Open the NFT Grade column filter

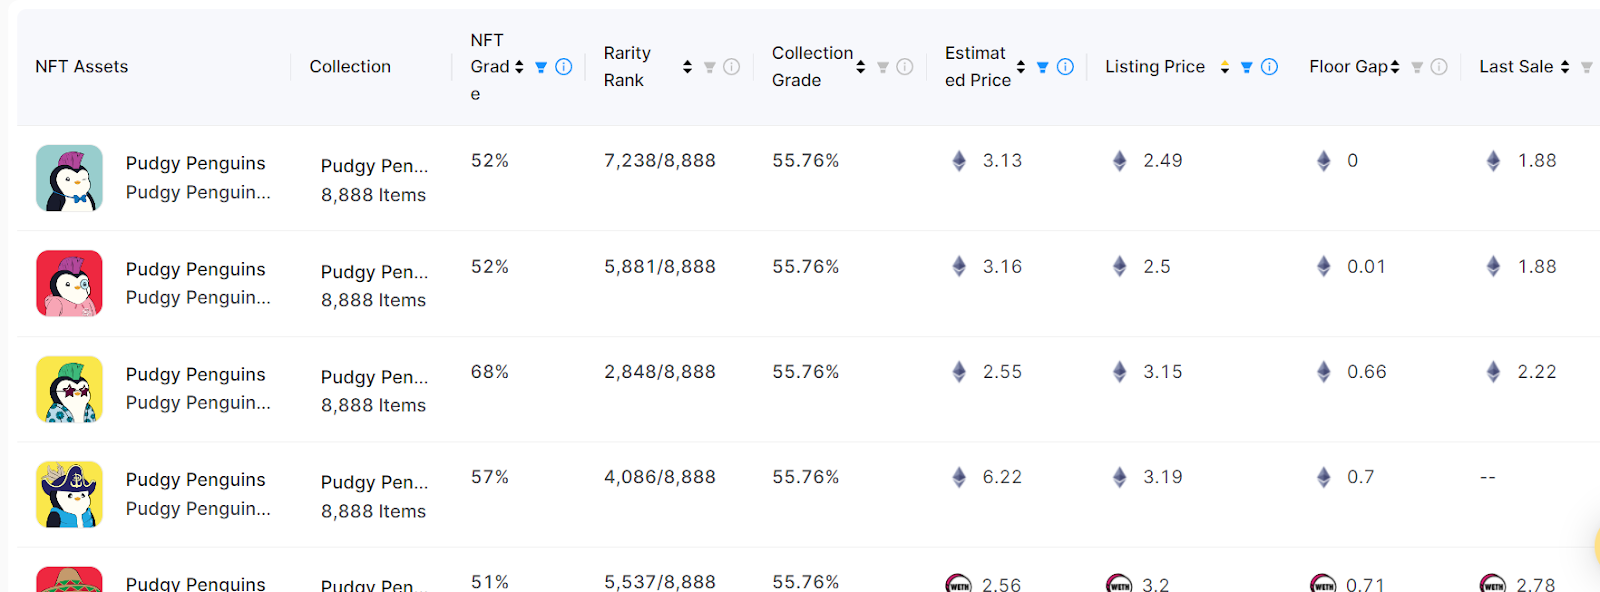[x=541, y=67]
